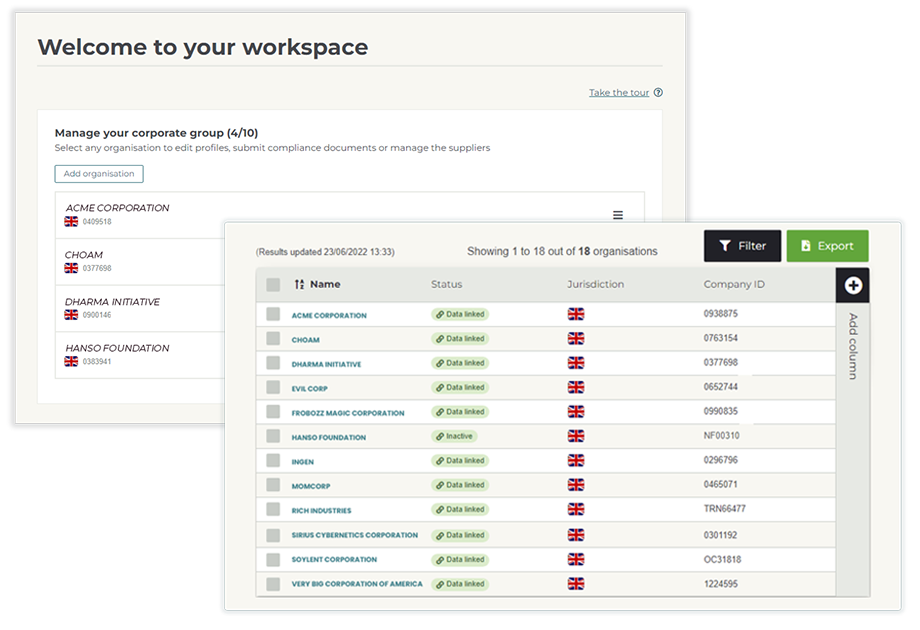Select the CHOAM row checkbox
The width and height of the screenshot is (920, 630).
click(273, 338)
